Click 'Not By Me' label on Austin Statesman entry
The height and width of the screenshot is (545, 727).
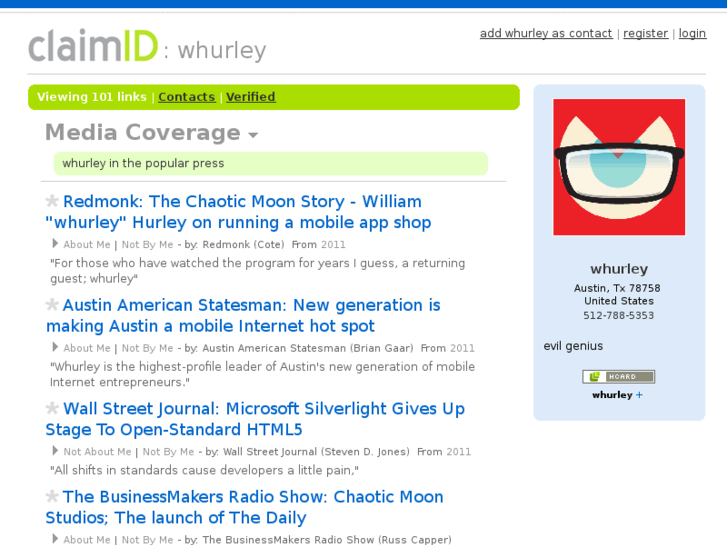pyautogui.click(x=147, y=348)
